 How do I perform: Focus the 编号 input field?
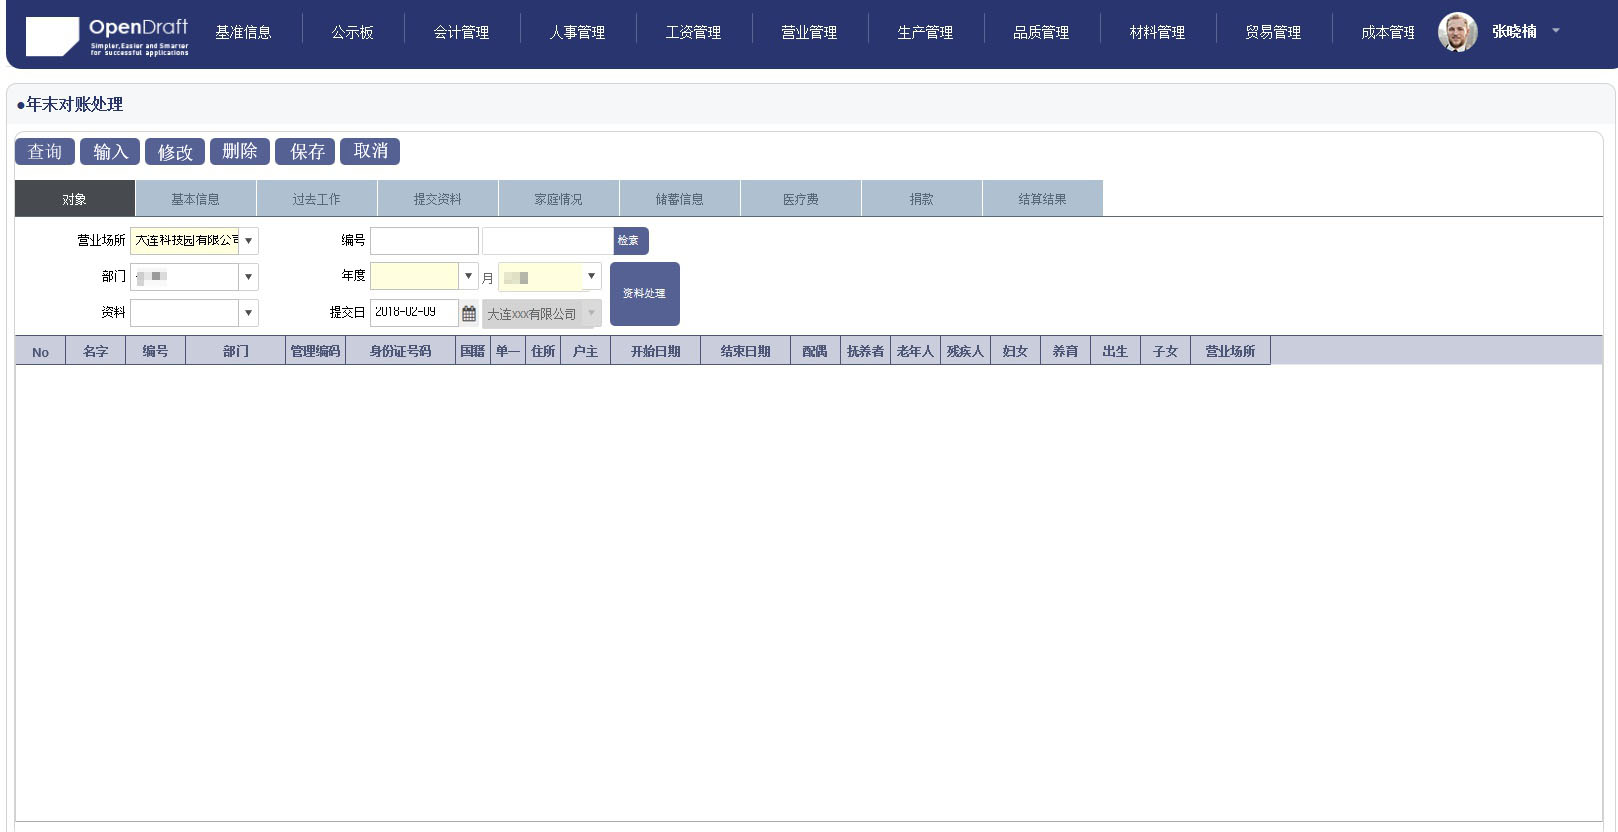(x=424, y=241)
